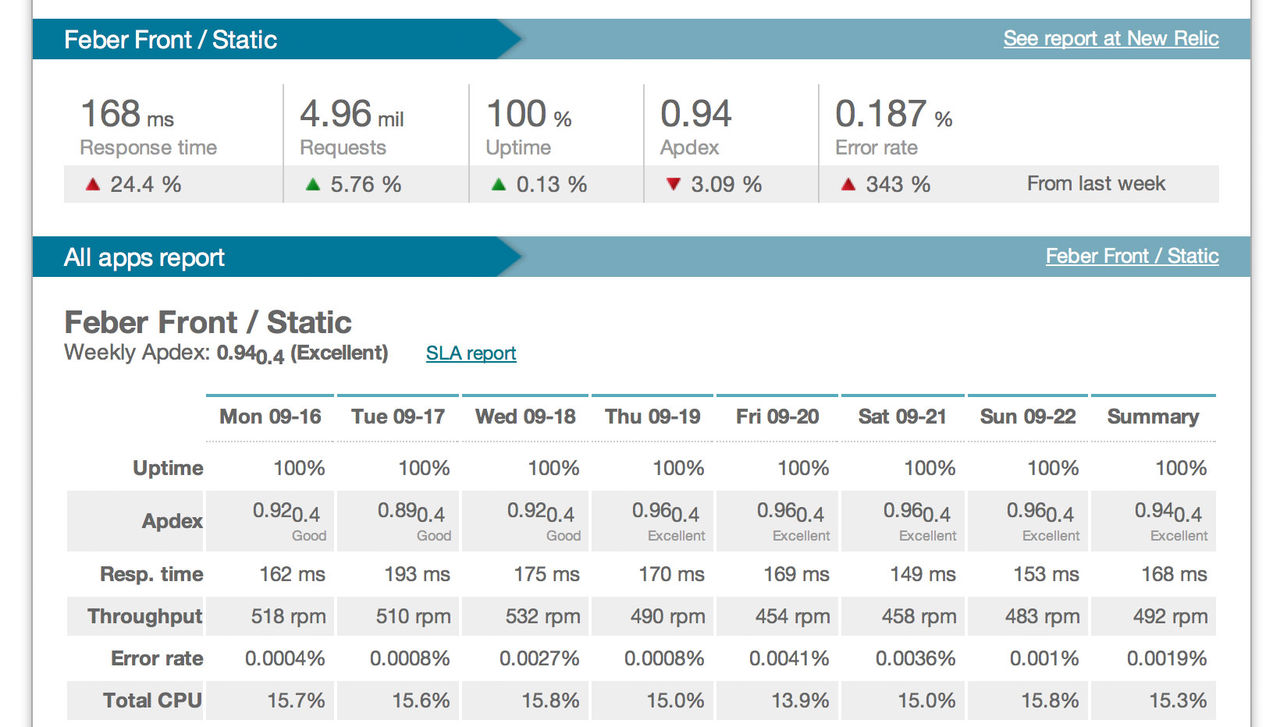The image size is (1280, 727).
Task: Select the Summary column header
Action: tap(1152, 417)
